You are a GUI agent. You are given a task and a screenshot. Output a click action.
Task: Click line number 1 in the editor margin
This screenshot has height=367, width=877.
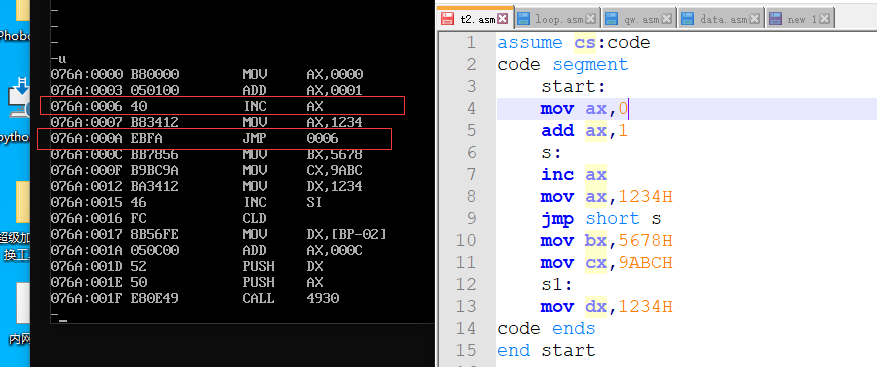click(x=471, y=43)
